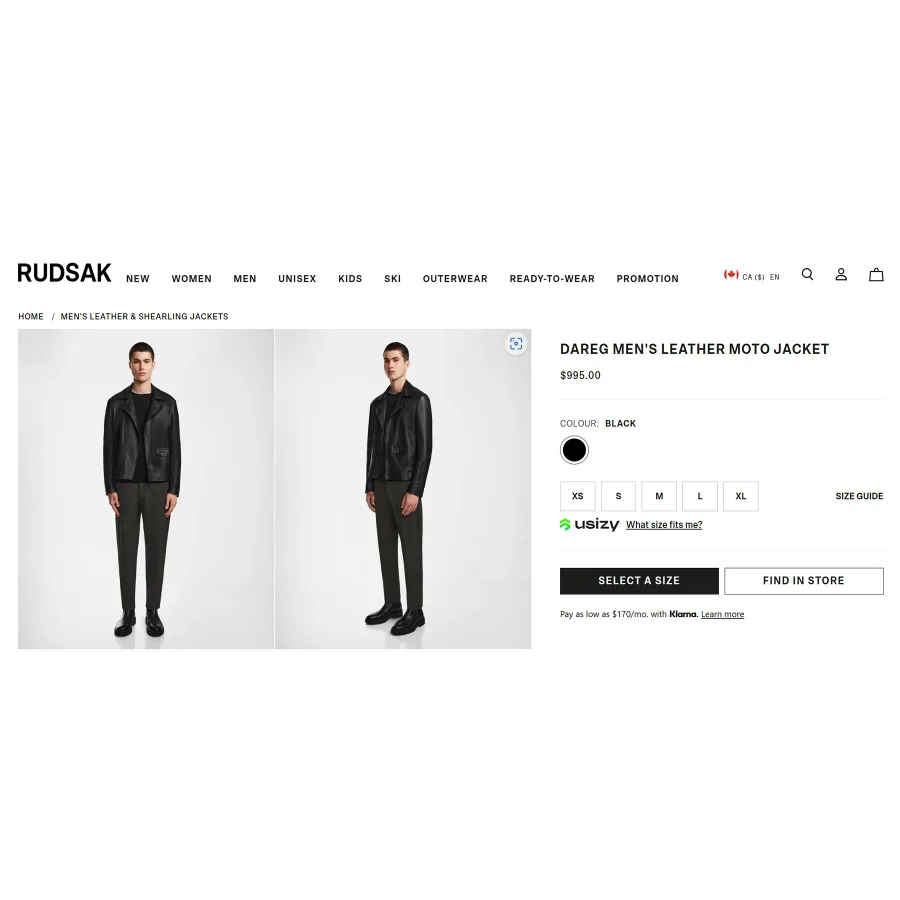Open the PROMOTION menu item
Screen dimensions: 900x900
(647, 278)
